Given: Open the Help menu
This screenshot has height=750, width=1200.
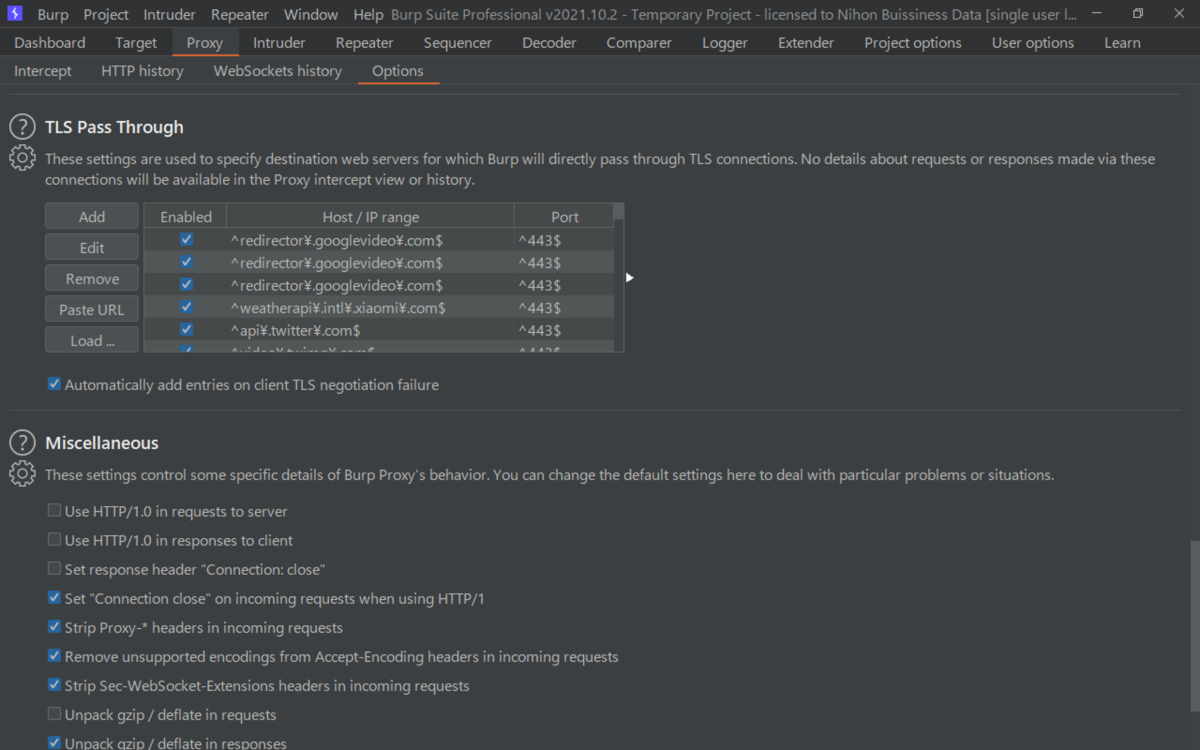Looking at the screenshot, I should [x=368, y=15].
